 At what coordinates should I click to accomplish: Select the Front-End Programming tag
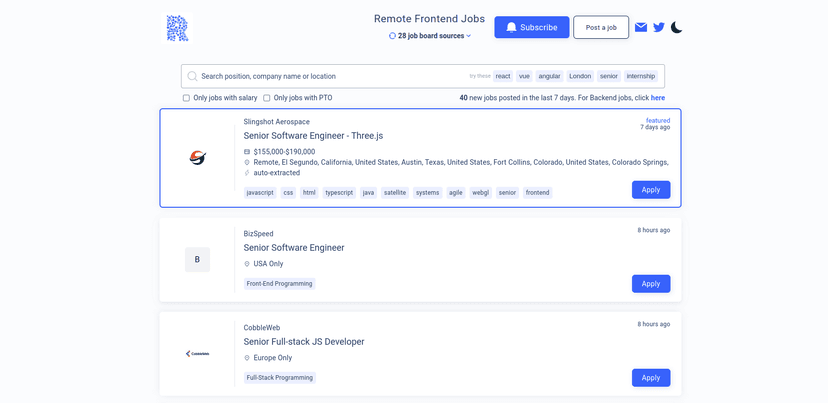pos(279,284)
